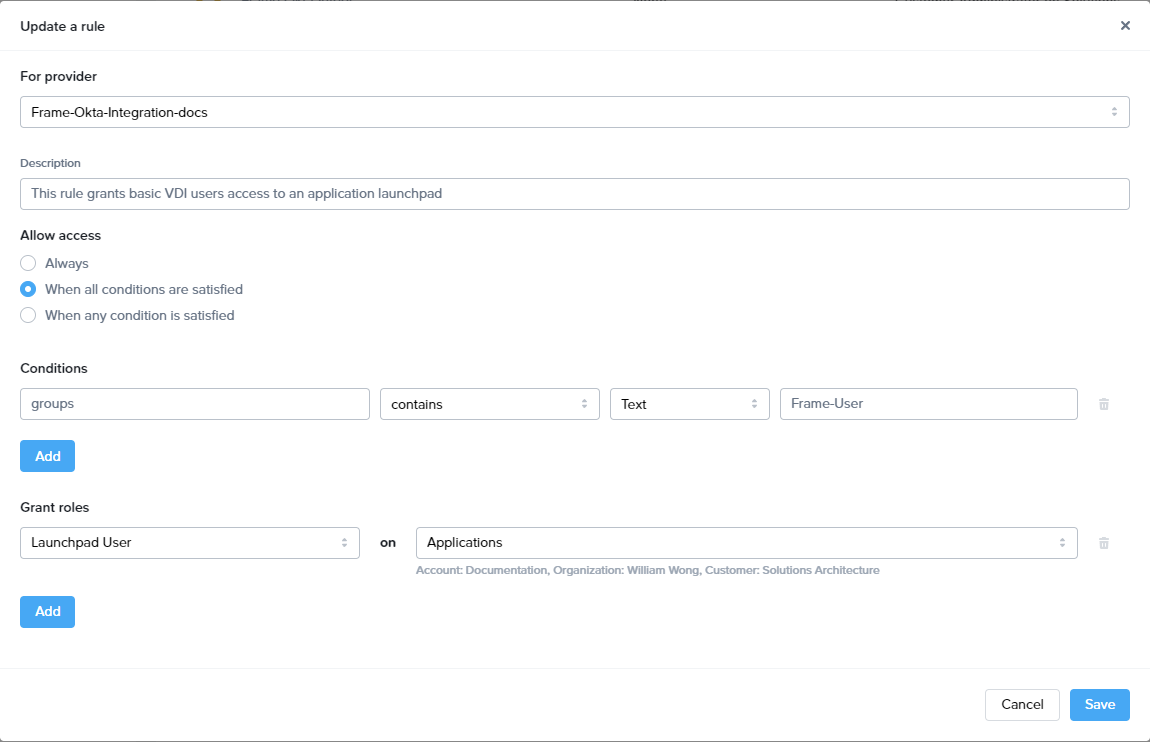Viewport: 1150px width, 742px height.
Task: Click the Frame-User value field
Action: 928,404
